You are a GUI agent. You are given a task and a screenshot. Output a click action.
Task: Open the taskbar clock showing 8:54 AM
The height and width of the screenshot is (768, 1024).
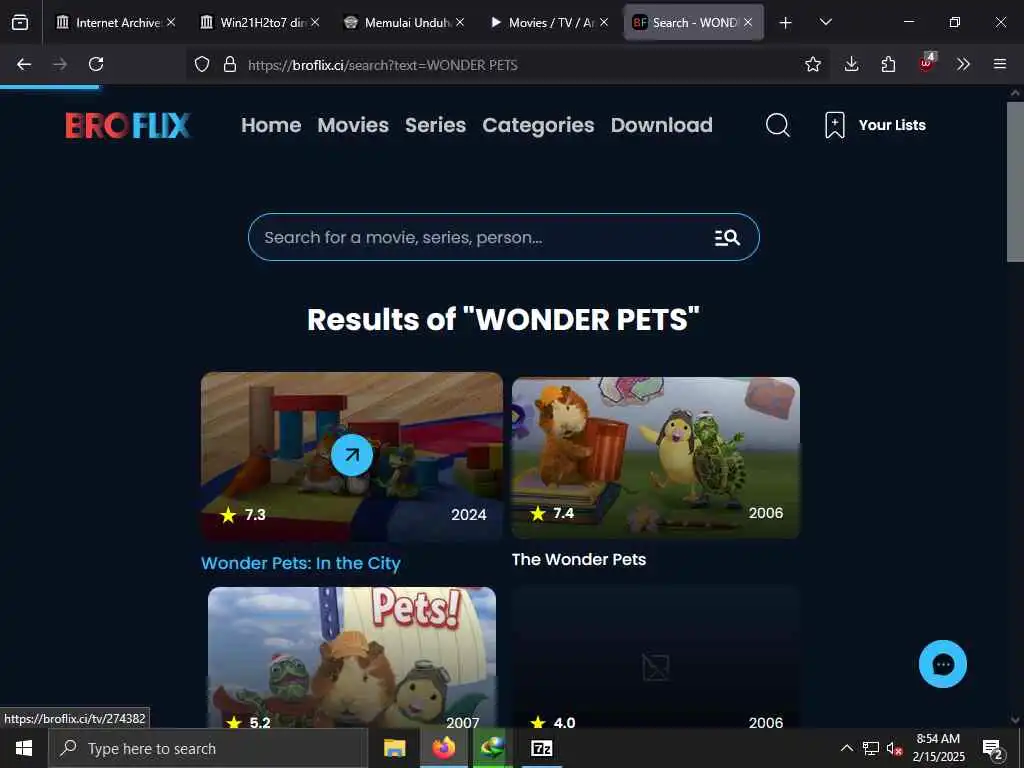[938, 748]
